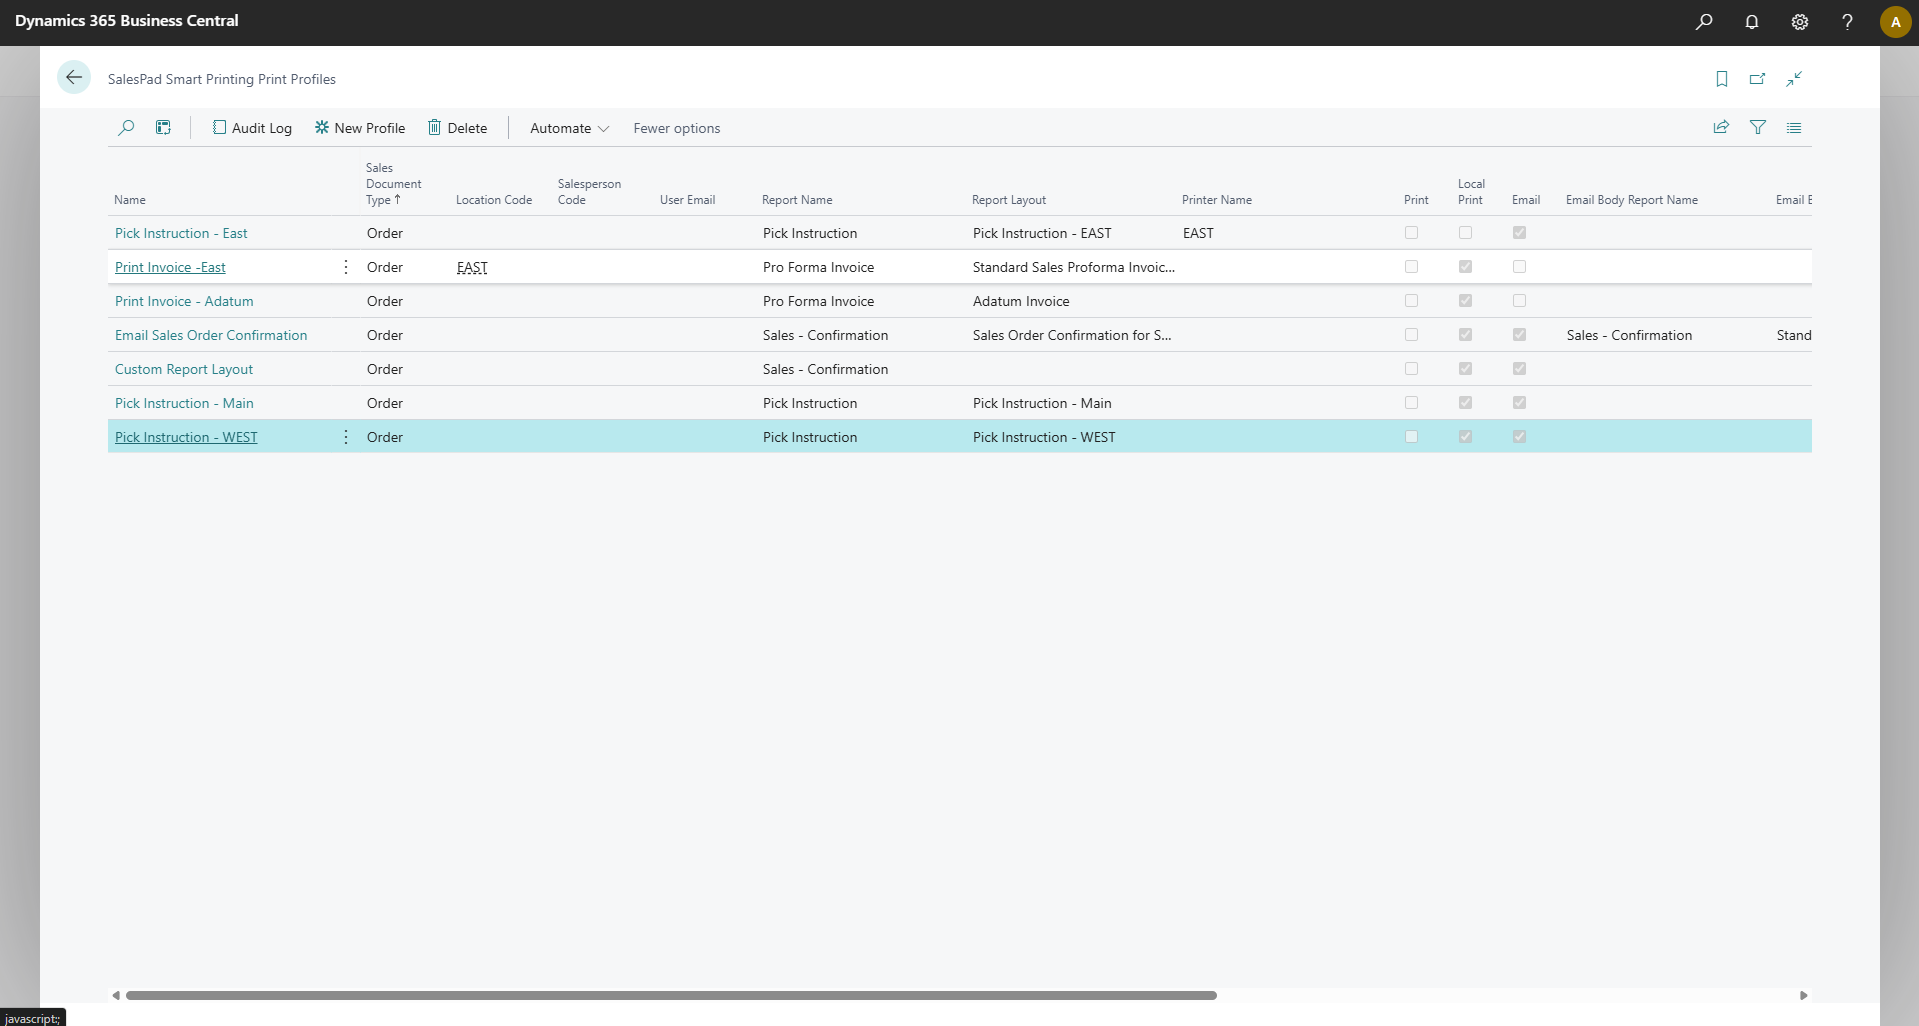Image resolution: width=1919 pixels, height=1026 pixels.
Task: Select EAST location code in Print Invoice -East
Action: point(472,267)
